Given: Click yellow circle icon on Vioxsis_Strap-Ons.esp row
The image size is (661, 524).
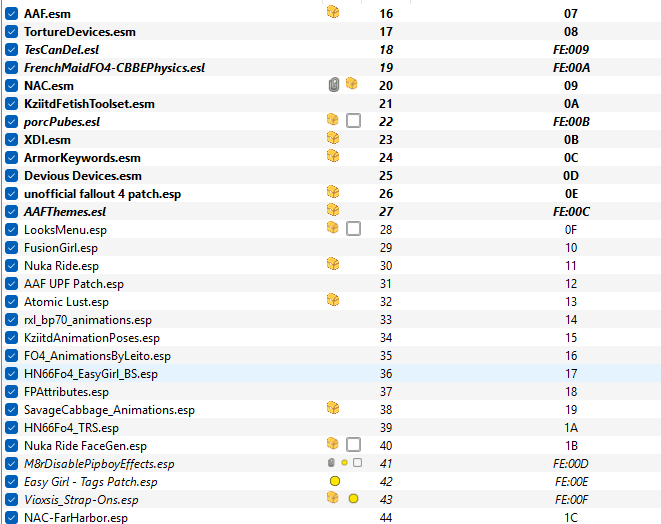Looking at the screenshot, I should pos(353,499).
